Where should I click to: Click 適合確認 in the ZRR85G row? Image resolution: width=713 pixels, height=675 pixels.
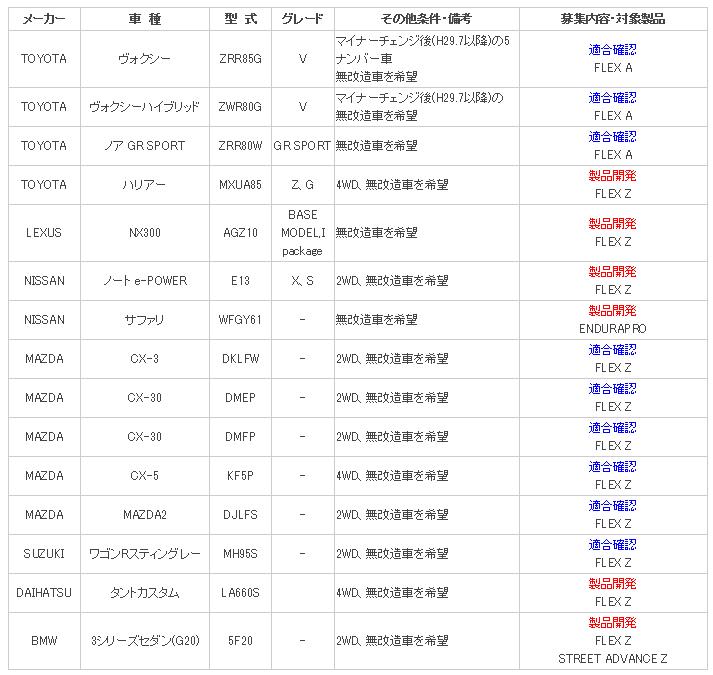coord(613,50)
